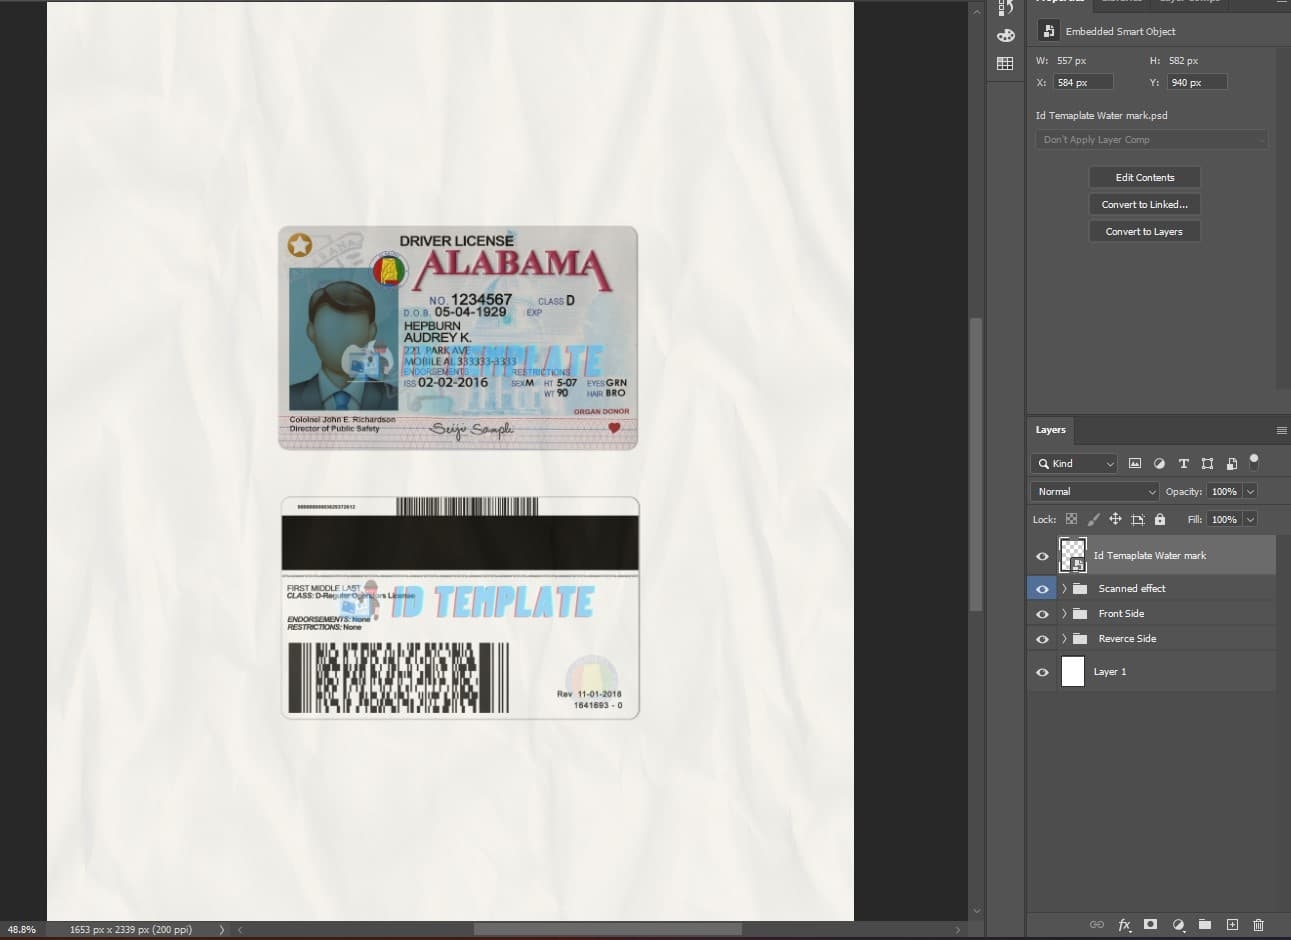Hide the Scanned effect group
Viewport: 1291px width, 940px height.
click(x=1042, y=589)
